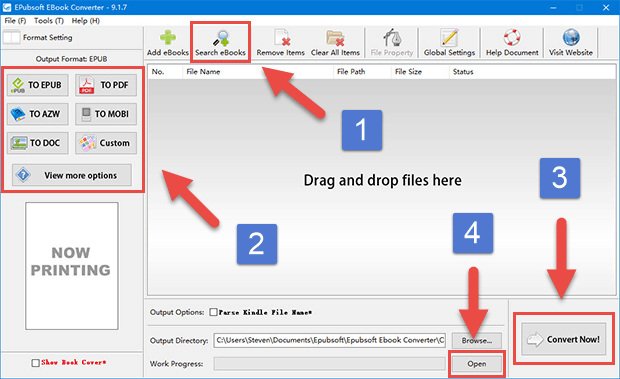Click the Open output folder button
The height and width of the screenshot is (379, 620).
tap(476, 364)
